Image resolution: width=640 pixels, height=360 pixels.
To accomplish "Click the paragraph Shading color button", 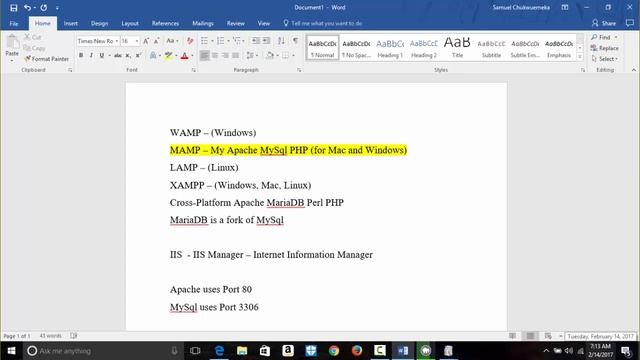I will [x=269, y=55].
